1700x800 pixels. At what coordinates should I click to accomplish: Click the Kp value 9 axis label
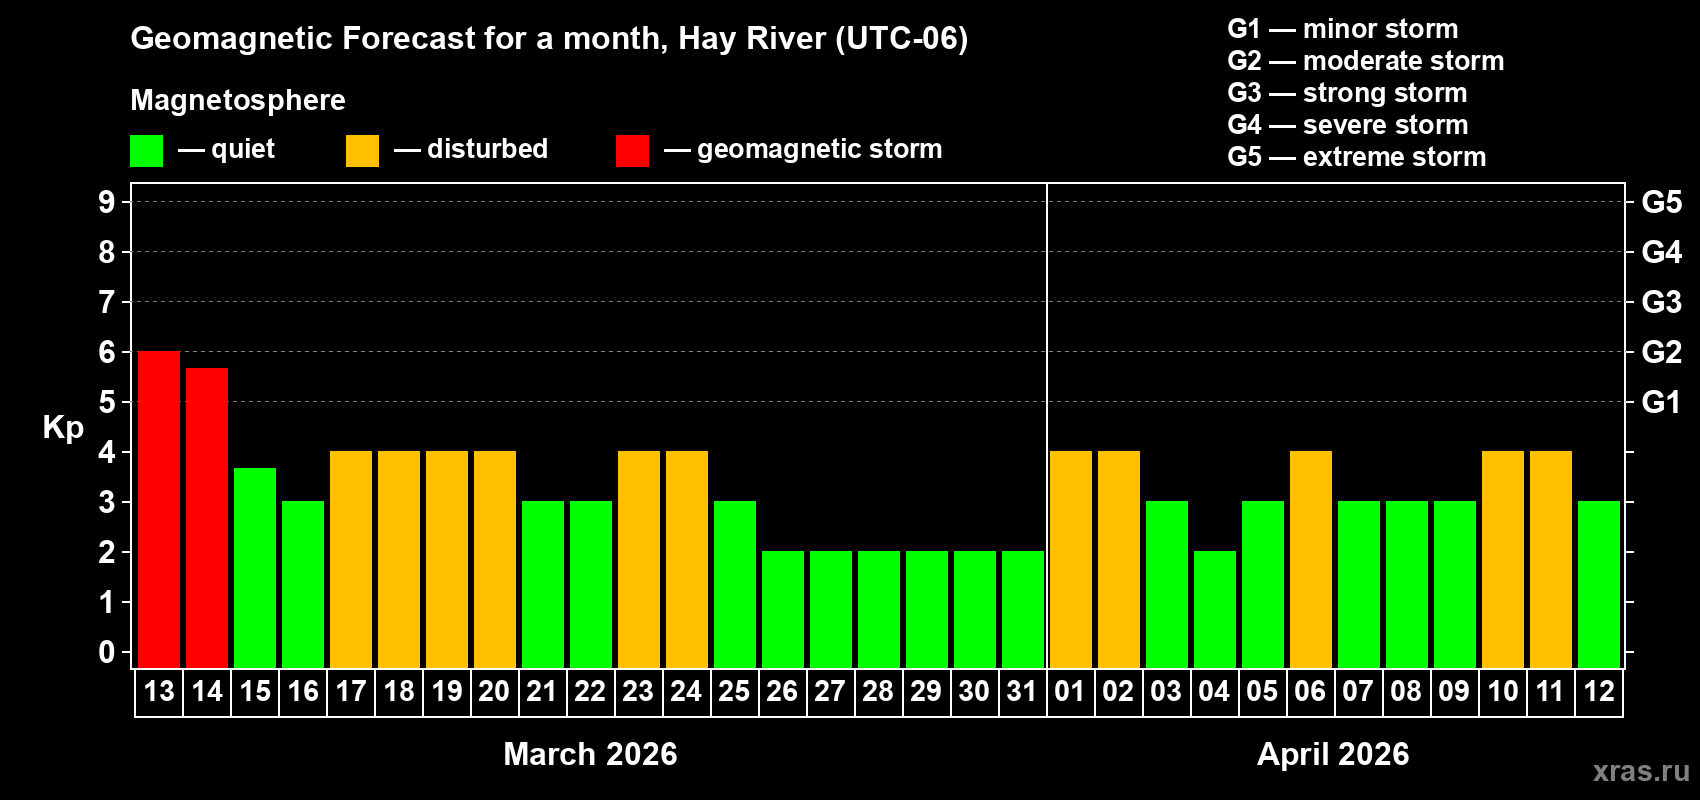pos(107,202)
